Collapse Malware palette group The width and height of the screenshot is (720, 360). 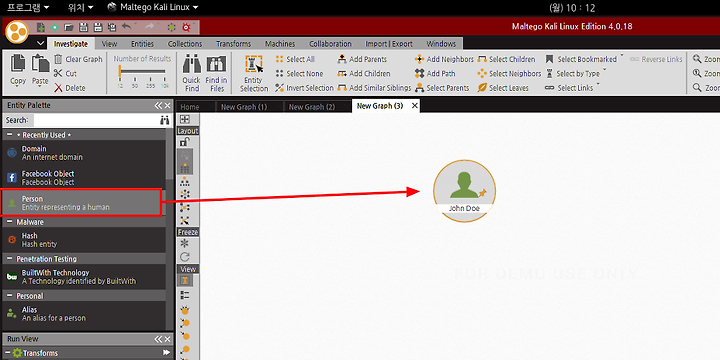10,222
